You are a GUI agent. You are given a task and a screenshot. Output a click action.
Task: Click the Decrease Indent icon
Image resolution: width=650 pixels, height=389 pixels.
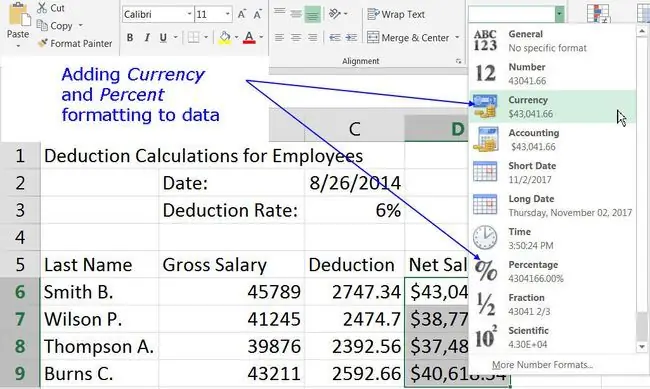pyautogui.click(x=335, y=38)
